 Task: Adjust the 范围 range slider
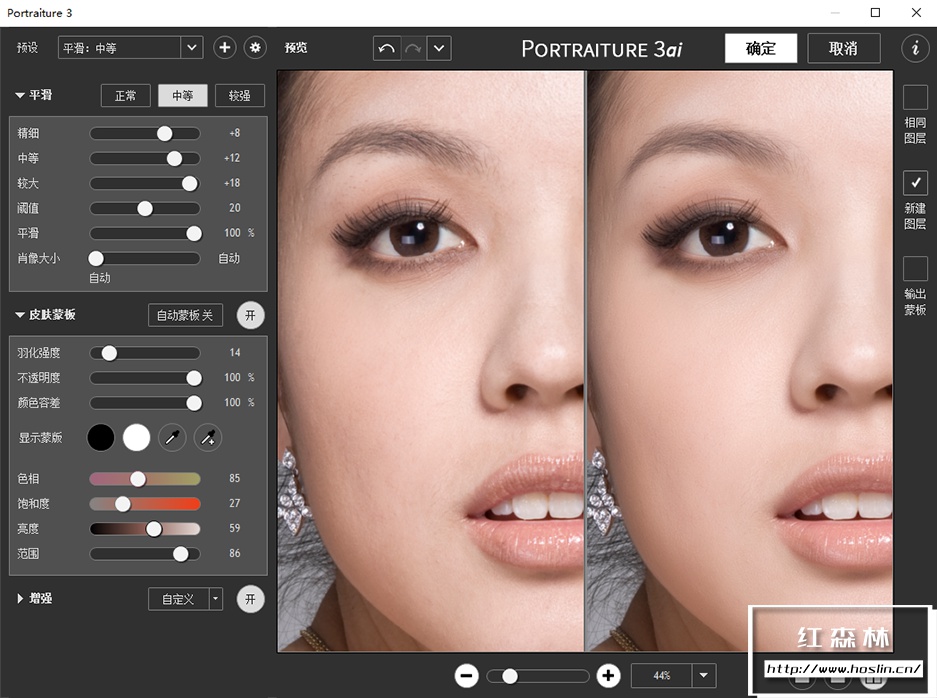[x=145, y=554]
